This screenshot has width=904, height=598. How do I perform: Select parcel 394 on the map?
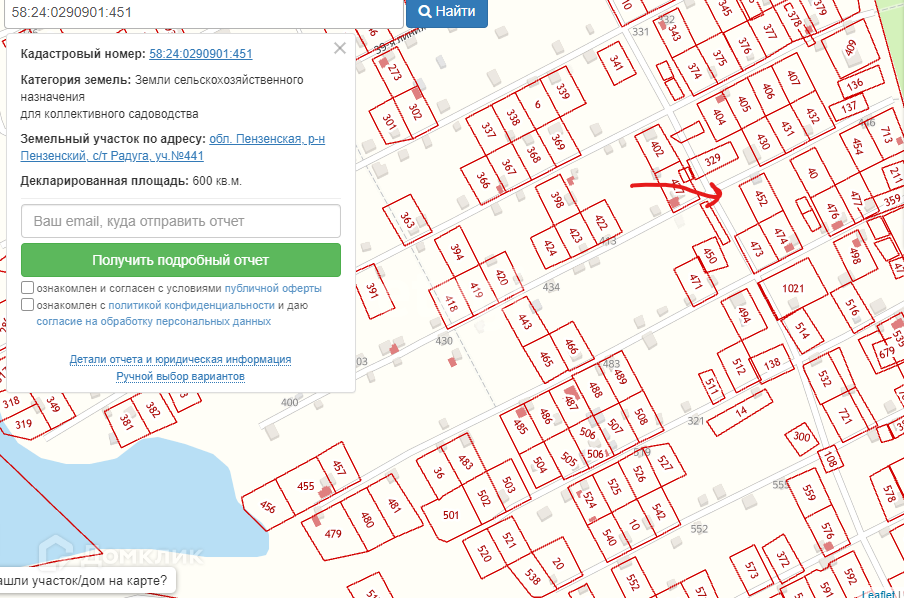point(457,252)
